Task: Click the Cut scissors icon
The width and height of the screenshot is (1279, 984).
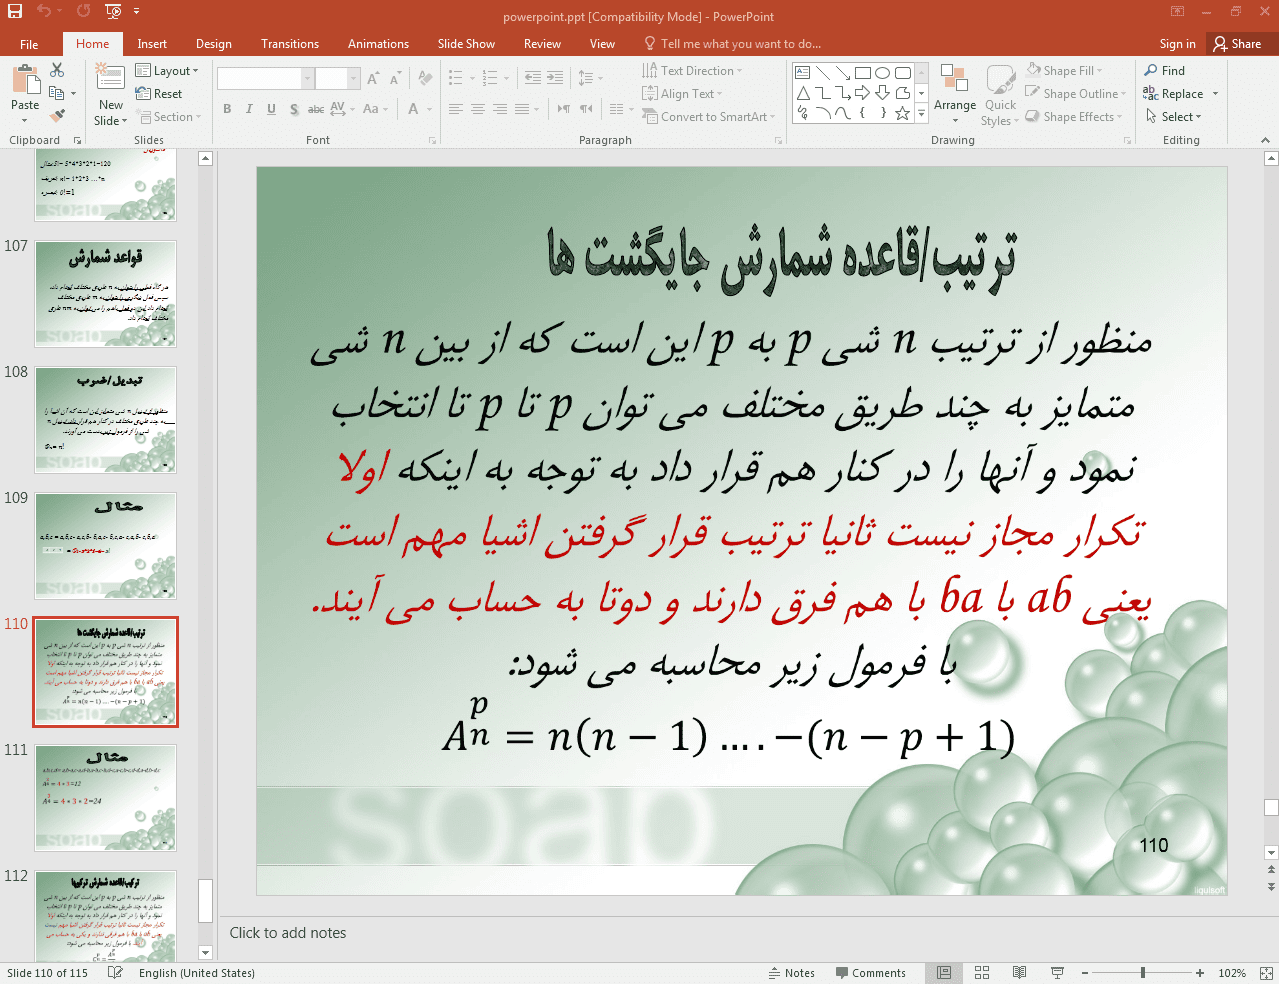Action: (x=57, y=70)
